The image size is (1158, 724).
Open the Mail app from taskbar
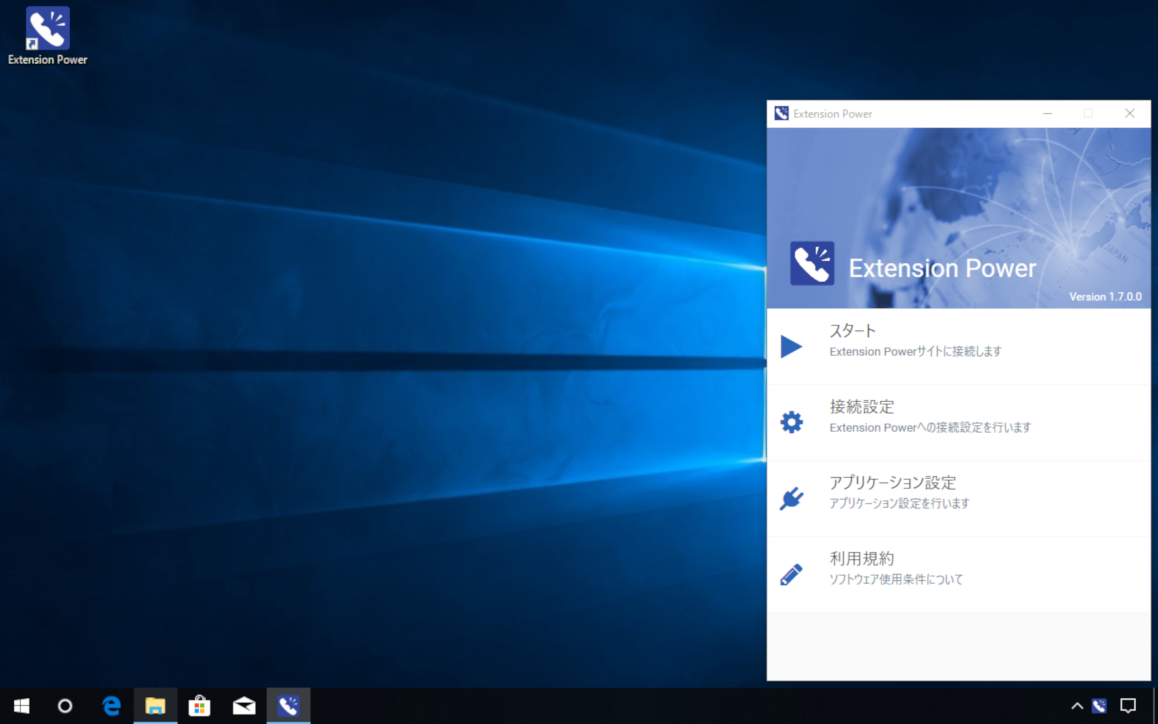(244, 706)
